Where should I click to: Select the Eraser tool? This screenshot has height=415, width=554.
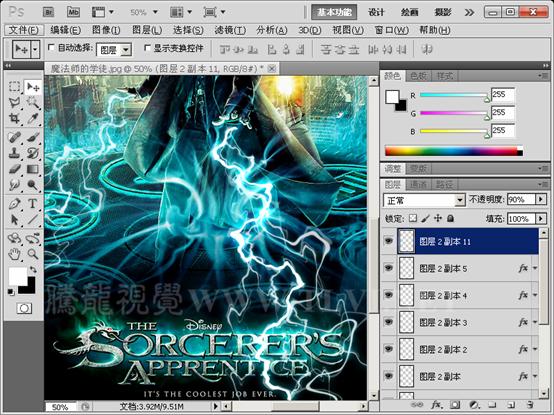[x=14, y=169]
